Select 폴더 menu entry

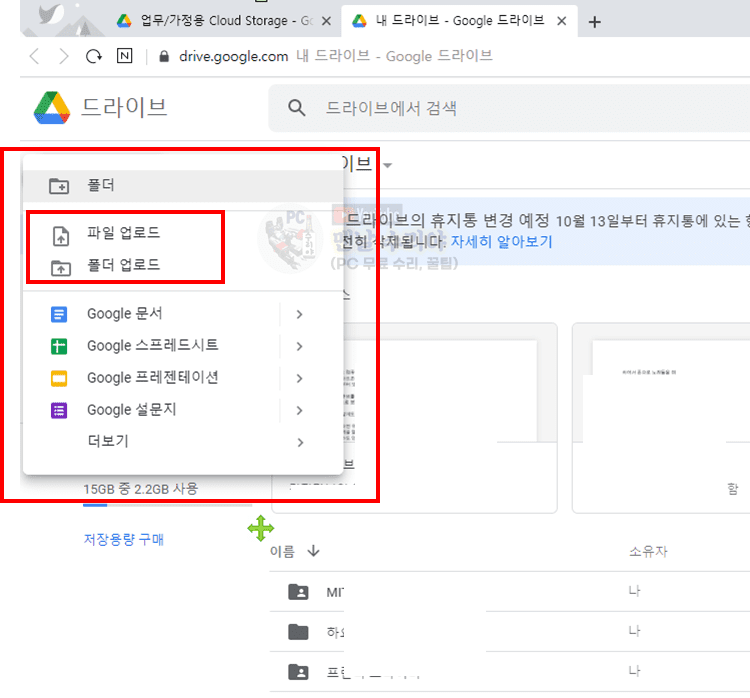pyautogui.click(x=183, y=186)
